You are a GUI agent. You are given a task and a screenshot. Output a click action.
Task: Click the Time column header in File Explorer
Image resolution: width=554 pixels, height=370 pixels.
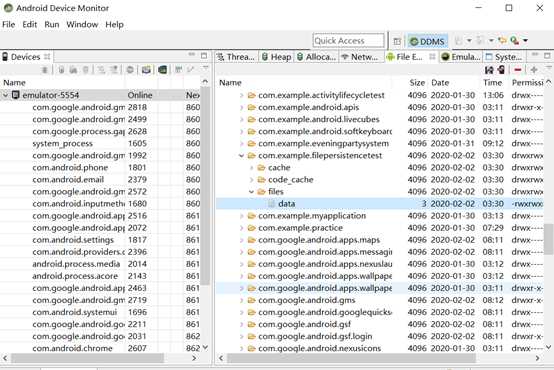493,83
